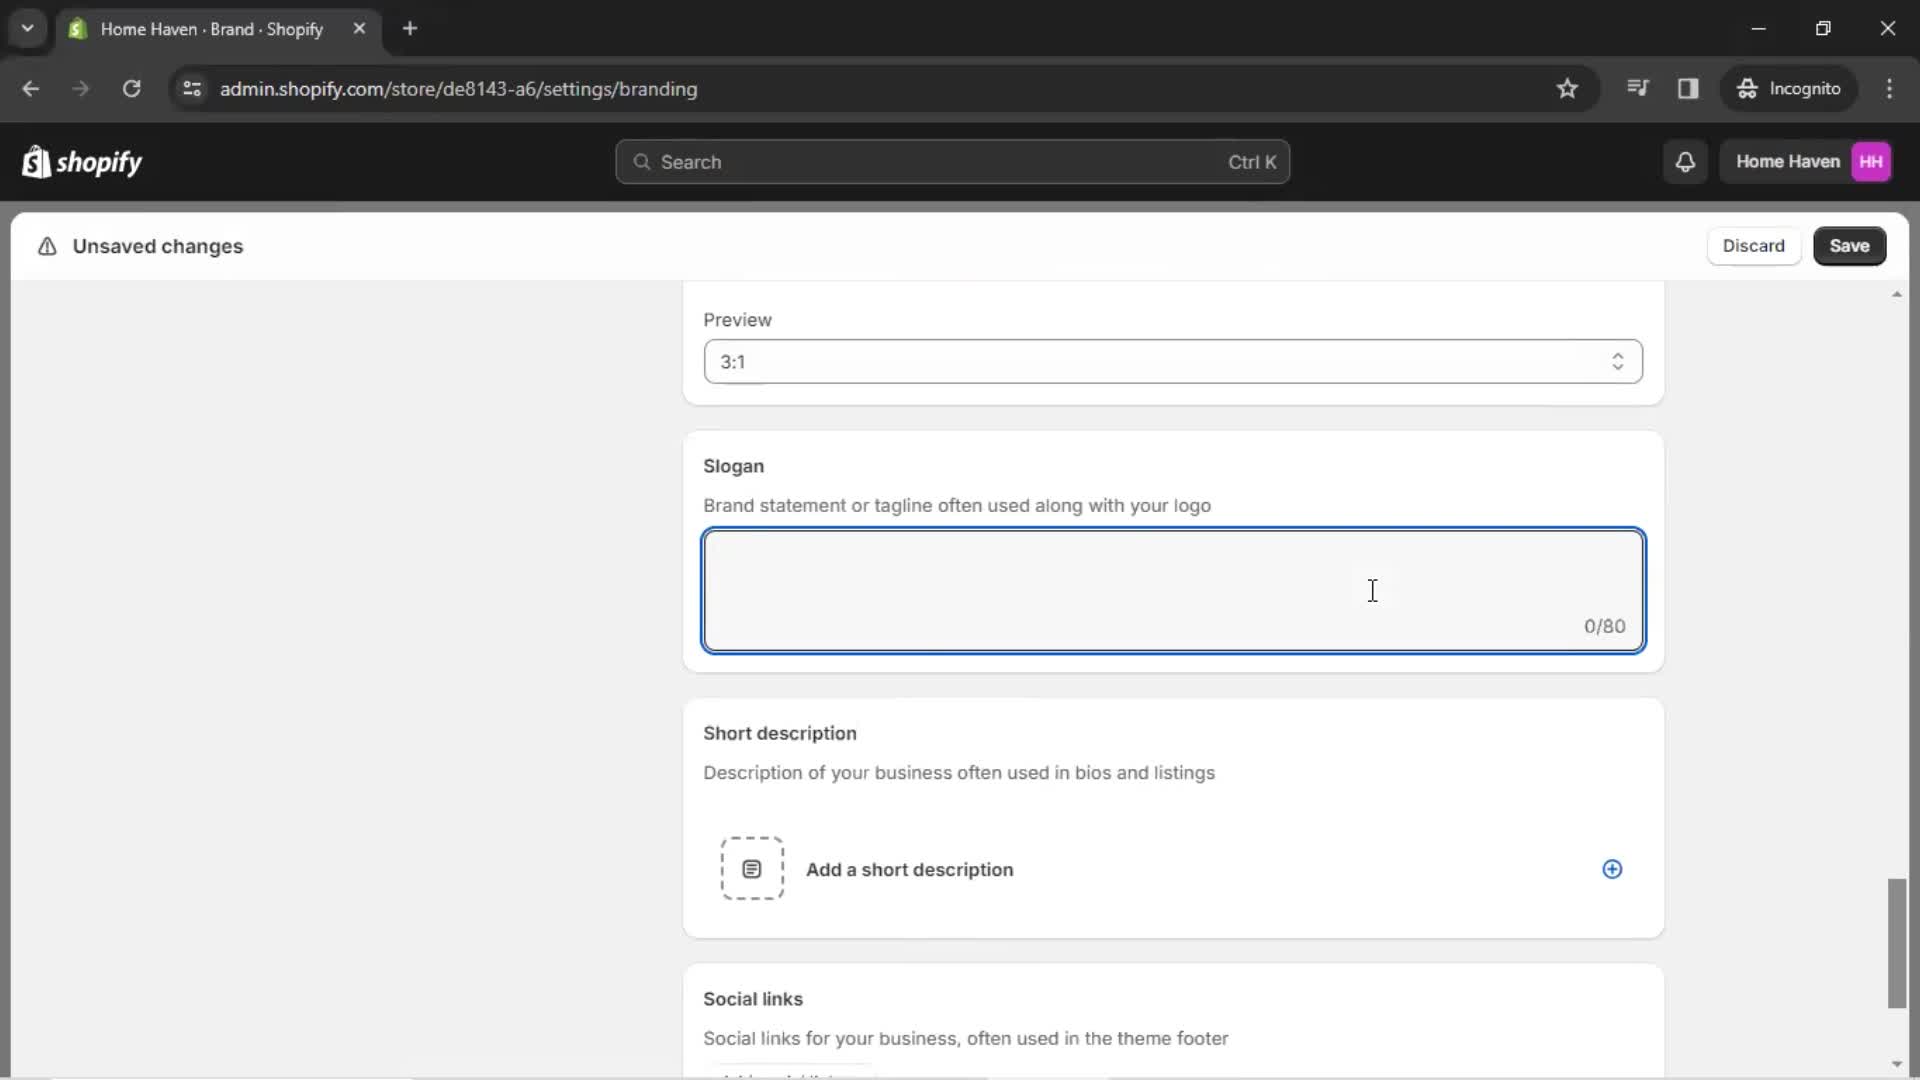Click the Short description heading
This screenshot has height=1080, width=1920.
pos(779,733)
